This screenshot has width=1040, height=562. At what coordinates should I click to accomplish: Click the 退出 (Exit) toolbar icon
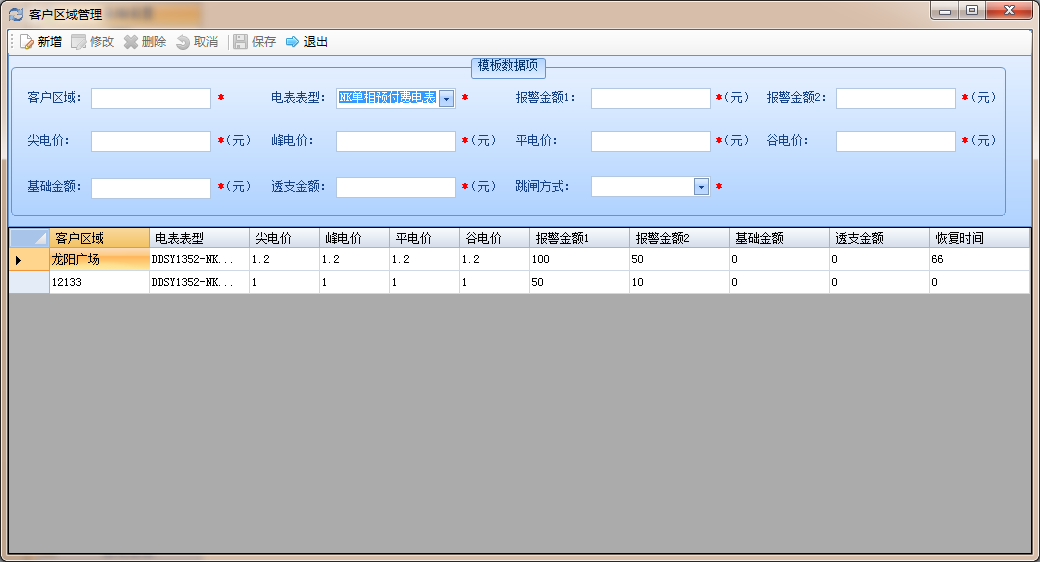(x=293, y=42)
